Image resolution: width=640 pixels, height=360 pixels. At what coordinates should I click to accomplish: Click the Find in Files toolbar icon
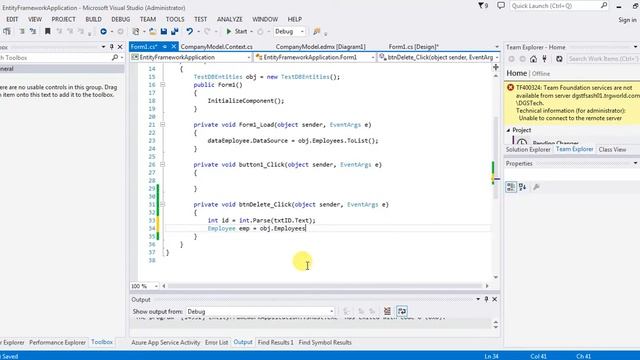pyautogui.click(x=317, y=31)
